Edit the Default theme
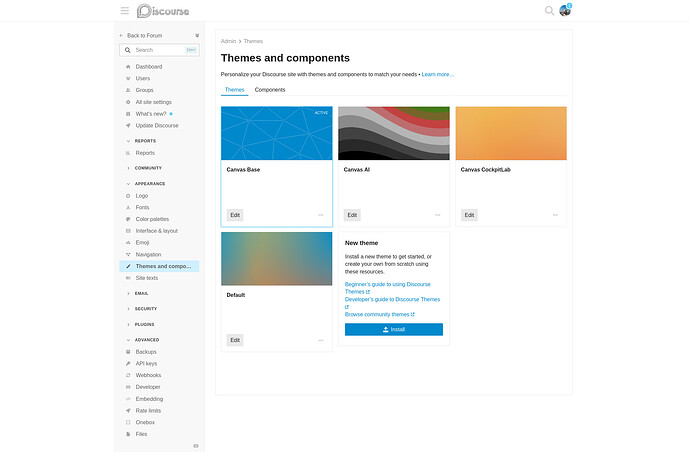 235,340
